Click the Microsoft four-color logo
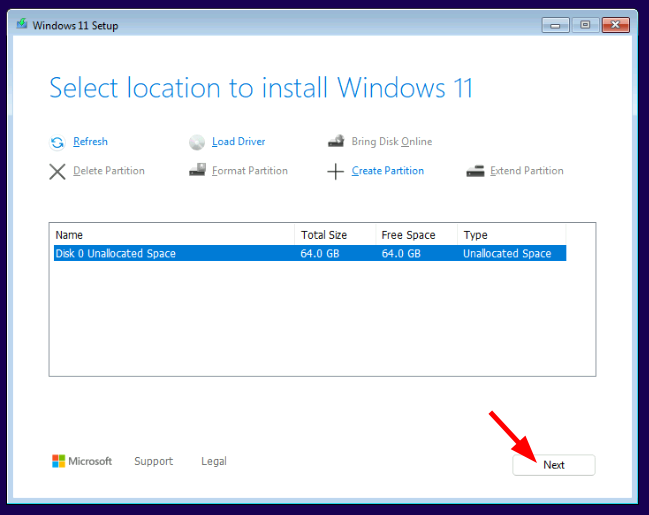The image size is (649, 515). click(58, 461)
